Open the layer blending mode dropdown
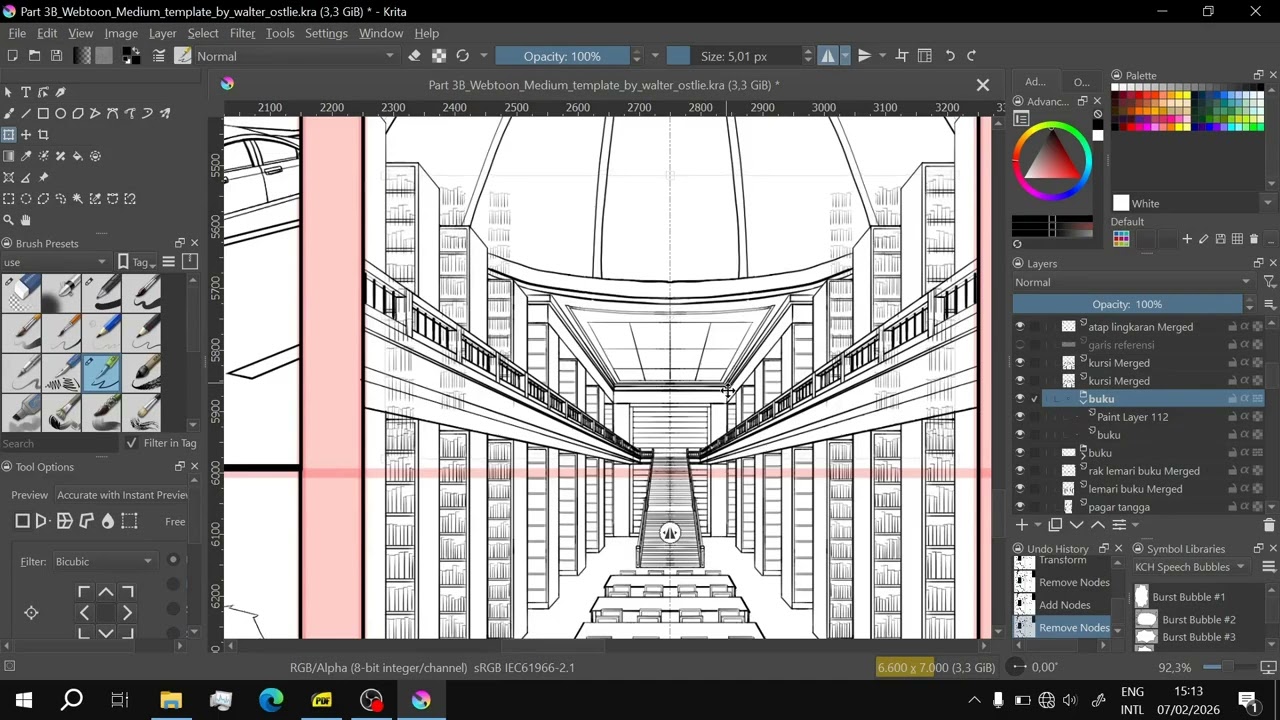This screenshot has width=1280, height=720. (x=1134, y=282)
